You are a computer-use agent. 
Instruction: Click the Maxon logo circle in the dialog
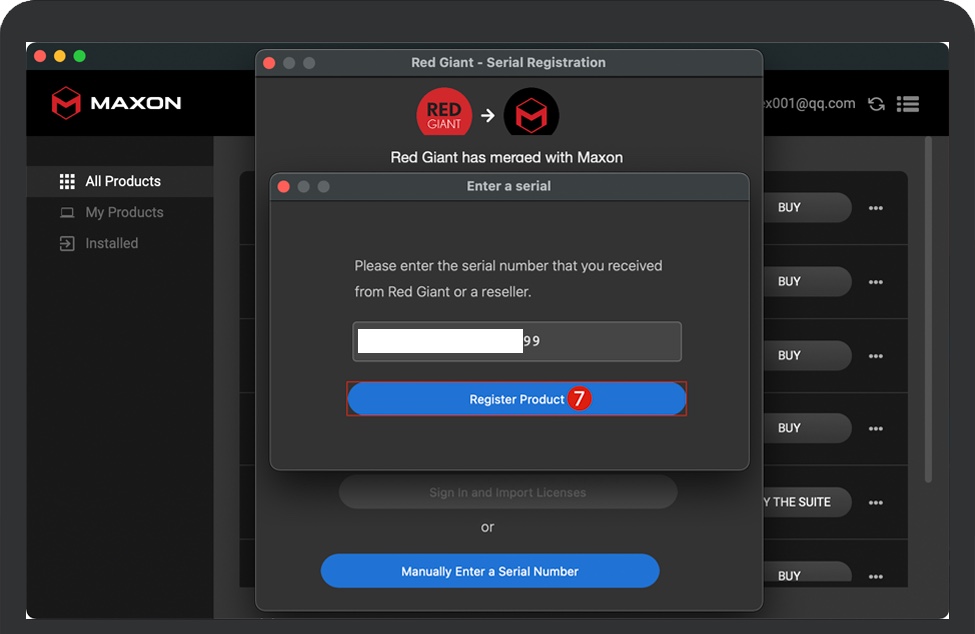click(x=531, y=112)
